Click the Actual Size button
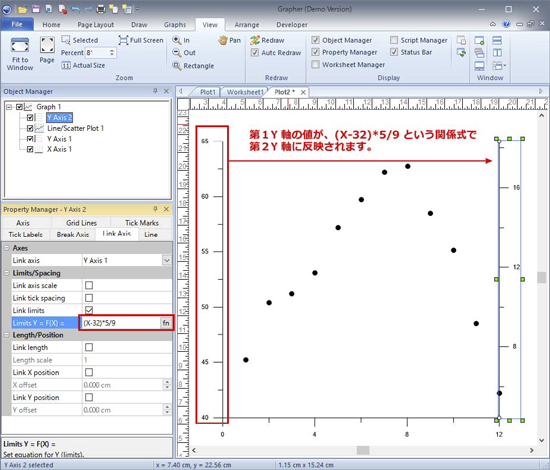550x470 pixels. pos(83,65)
